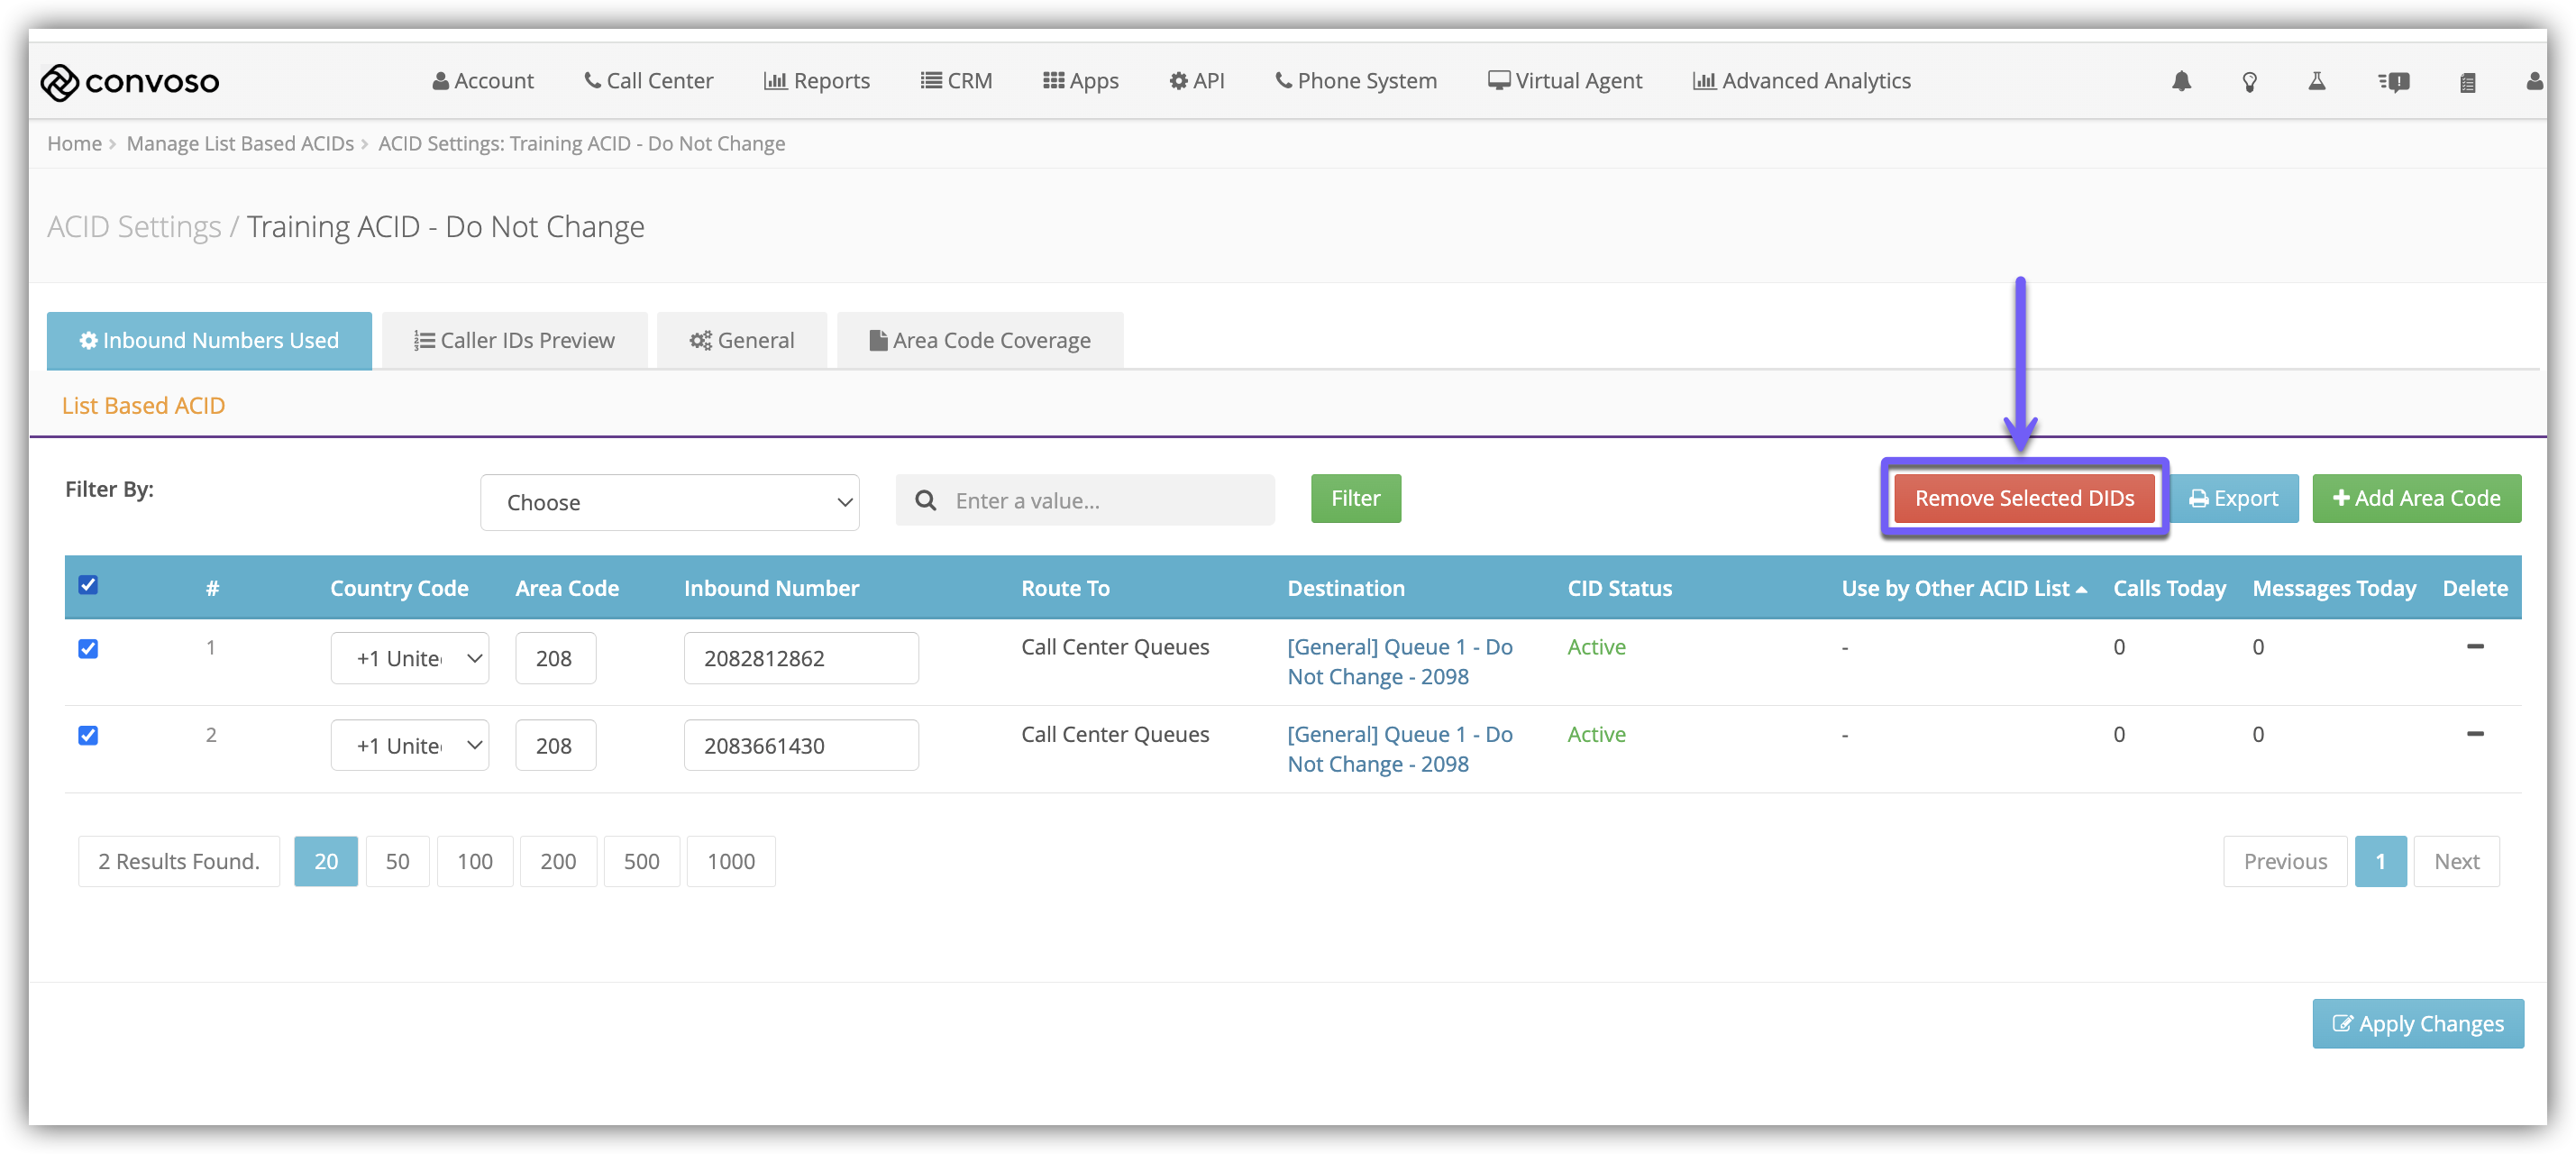Open the Filter By Choose dropdown
2576x1154 pixels.
(669, 502)
